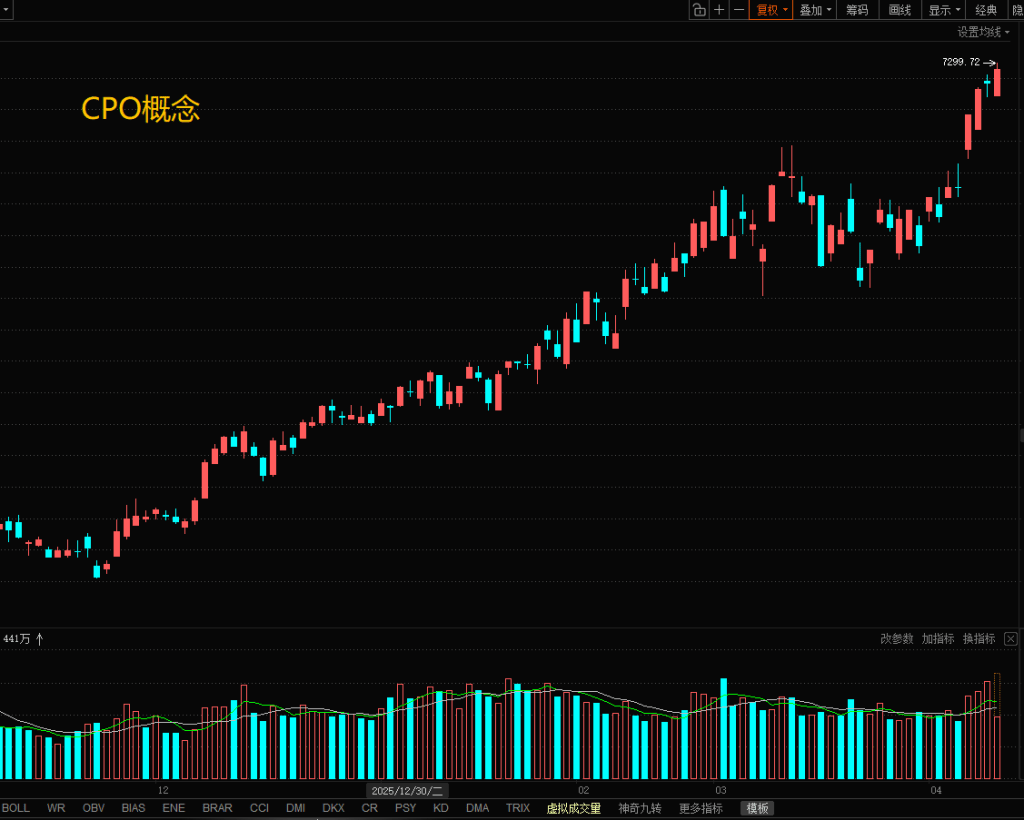The height and width of the screenshot is (820, 1024).
Task: Zoom out chart with the minus icon
Action: (739, 10)
